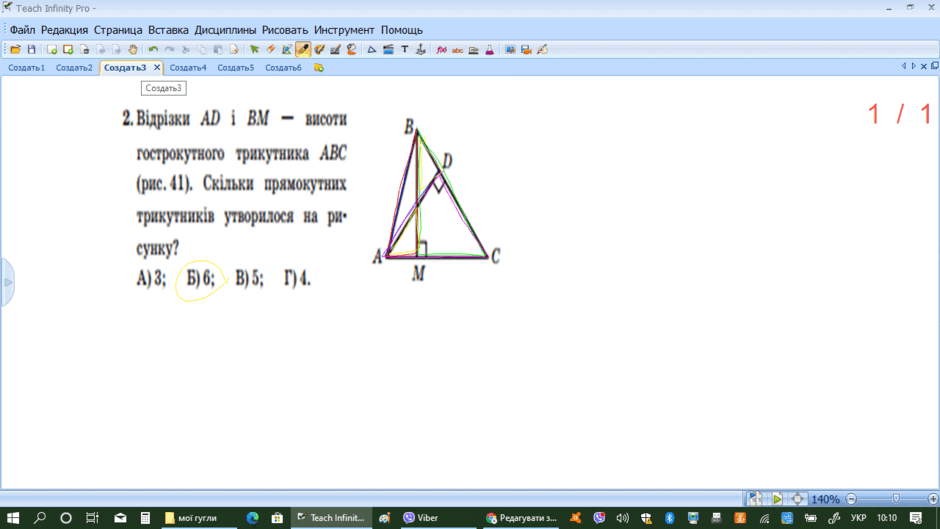940x529 pixels.
Task: Choose the eraser tool
Action: tap(271, 50)
